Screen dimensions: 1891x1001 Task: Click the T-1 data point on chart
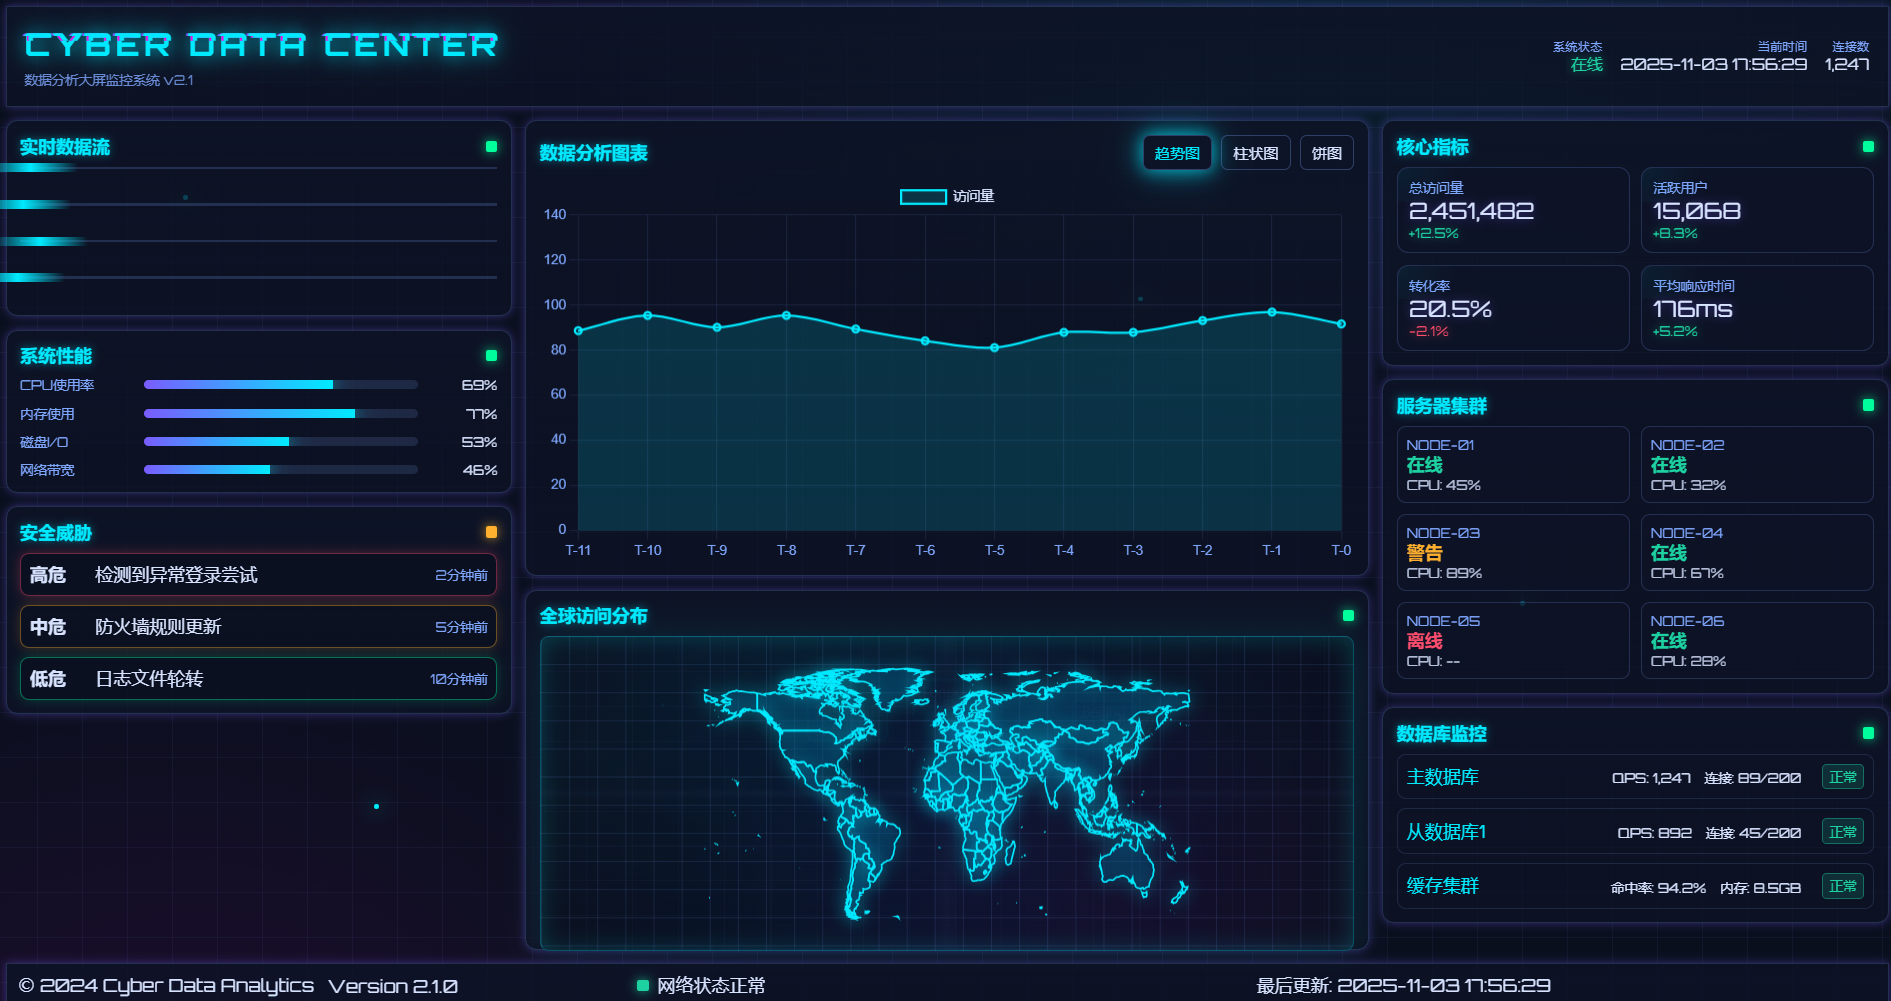click(1272, 312)
